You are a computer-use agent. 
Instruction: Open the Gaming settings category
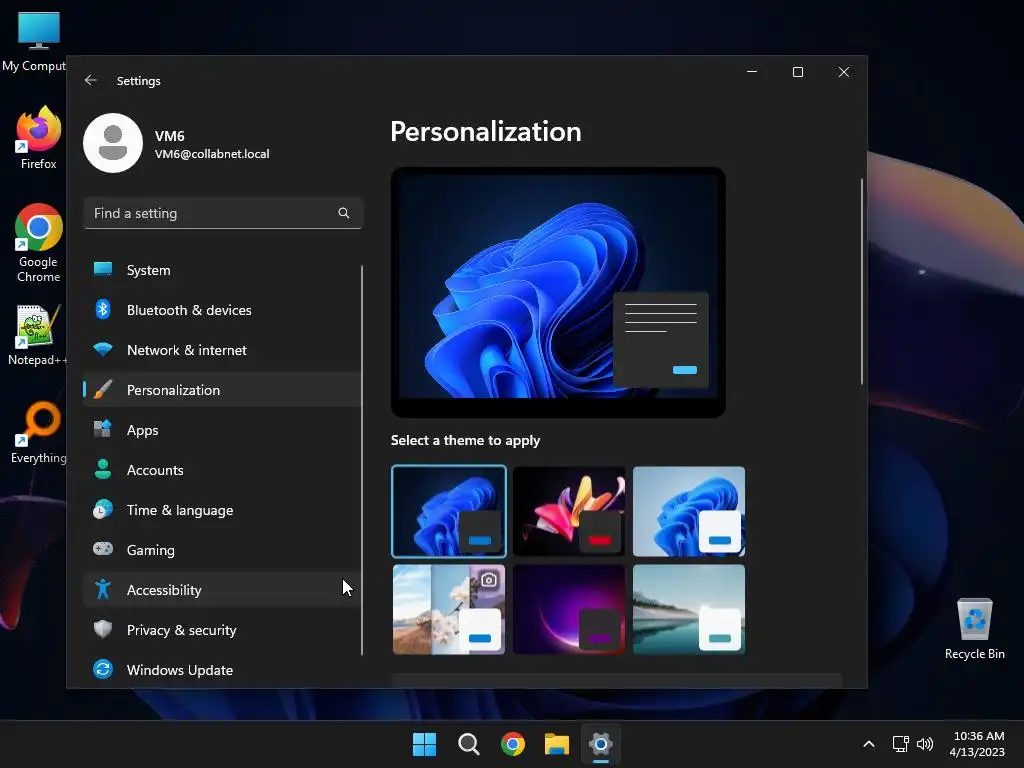[x=222, y=550]
